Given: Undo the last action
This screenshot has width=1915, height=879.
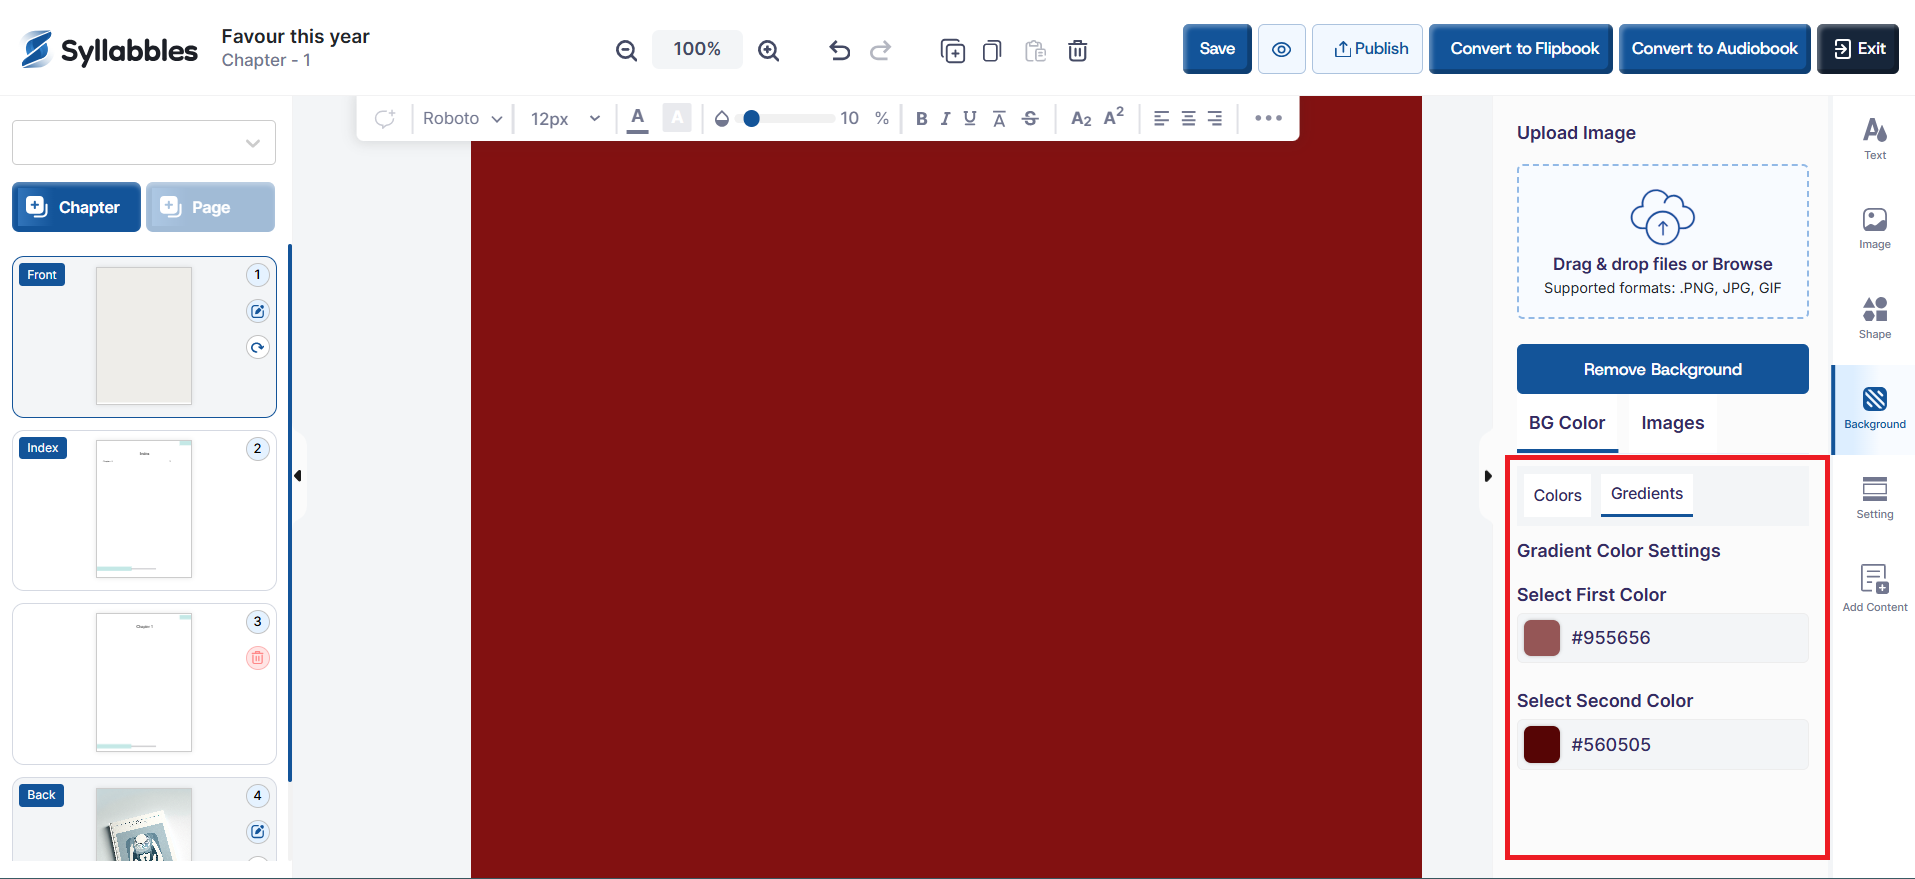Looking at the screenshot, I should [x=839, y=50].
